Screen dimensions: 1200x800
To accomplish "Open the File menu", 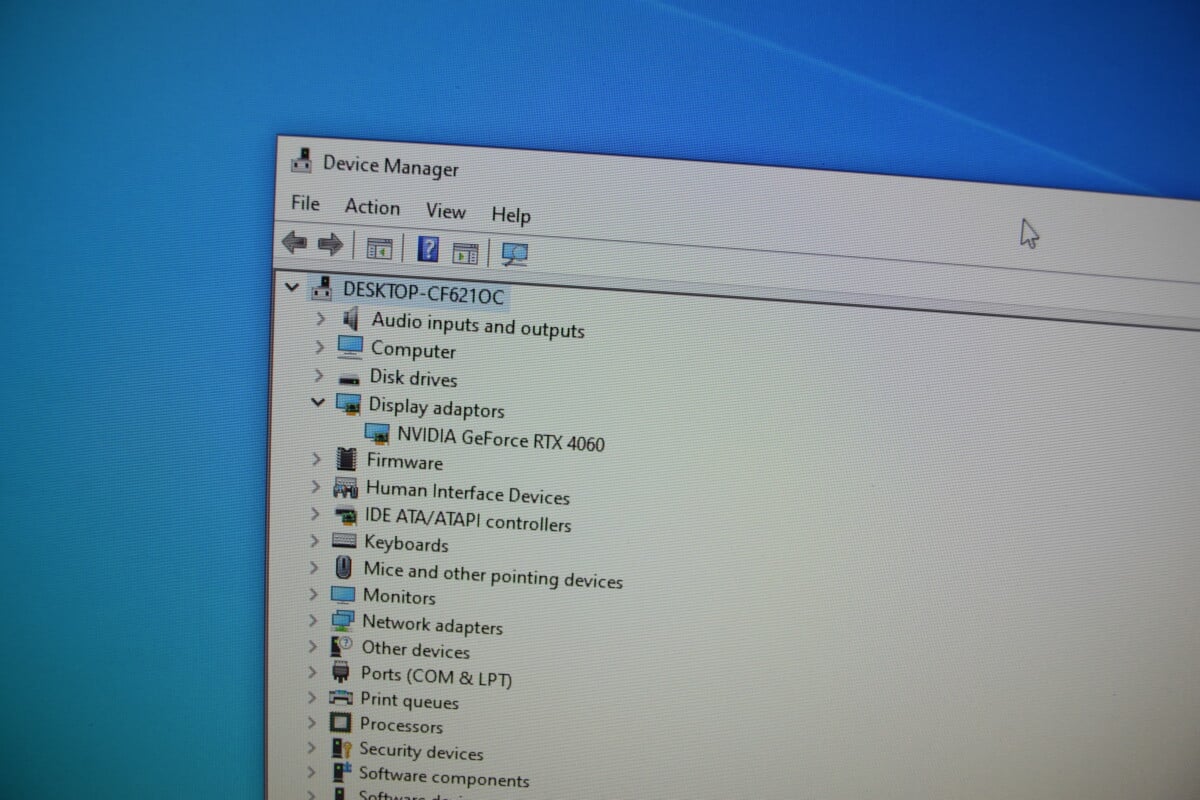I will click(306, 203).
